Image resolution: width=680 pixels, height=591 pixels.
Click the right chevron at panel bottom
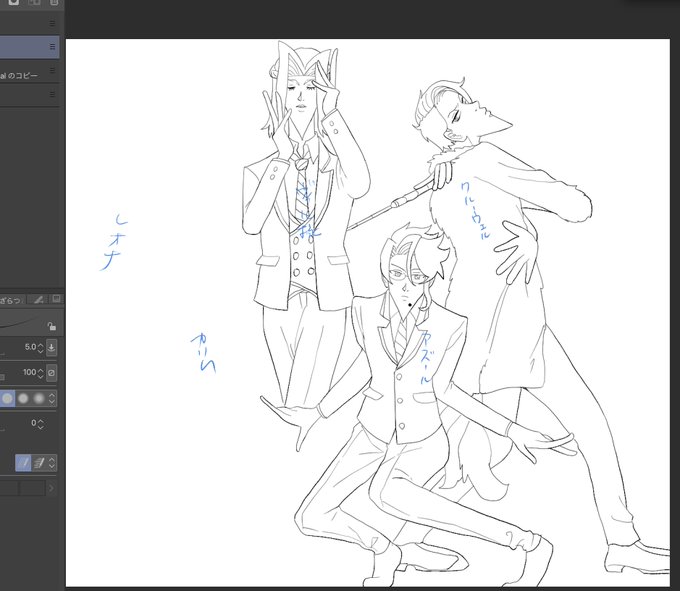(51, 489)
